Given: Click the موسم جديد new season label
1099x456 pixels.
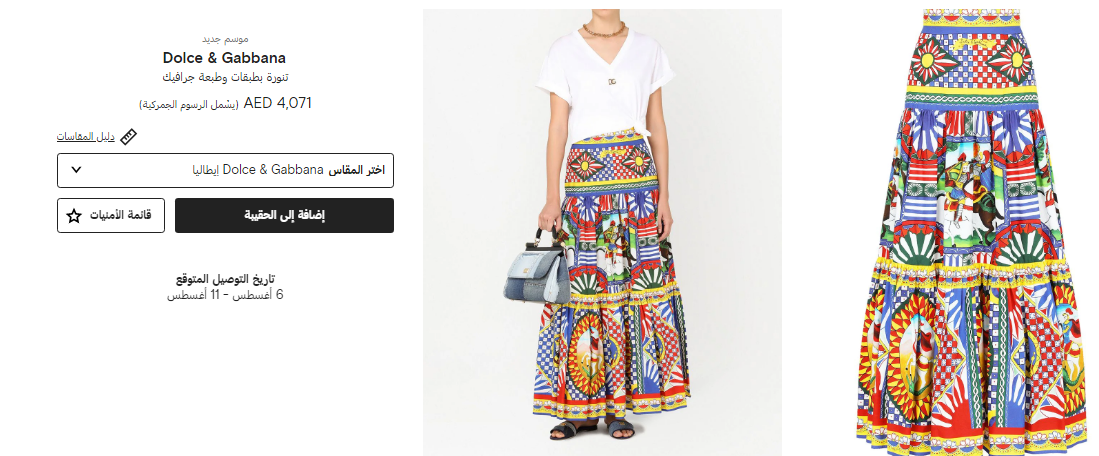Looking at the screenshot, I should pos(225,39).
